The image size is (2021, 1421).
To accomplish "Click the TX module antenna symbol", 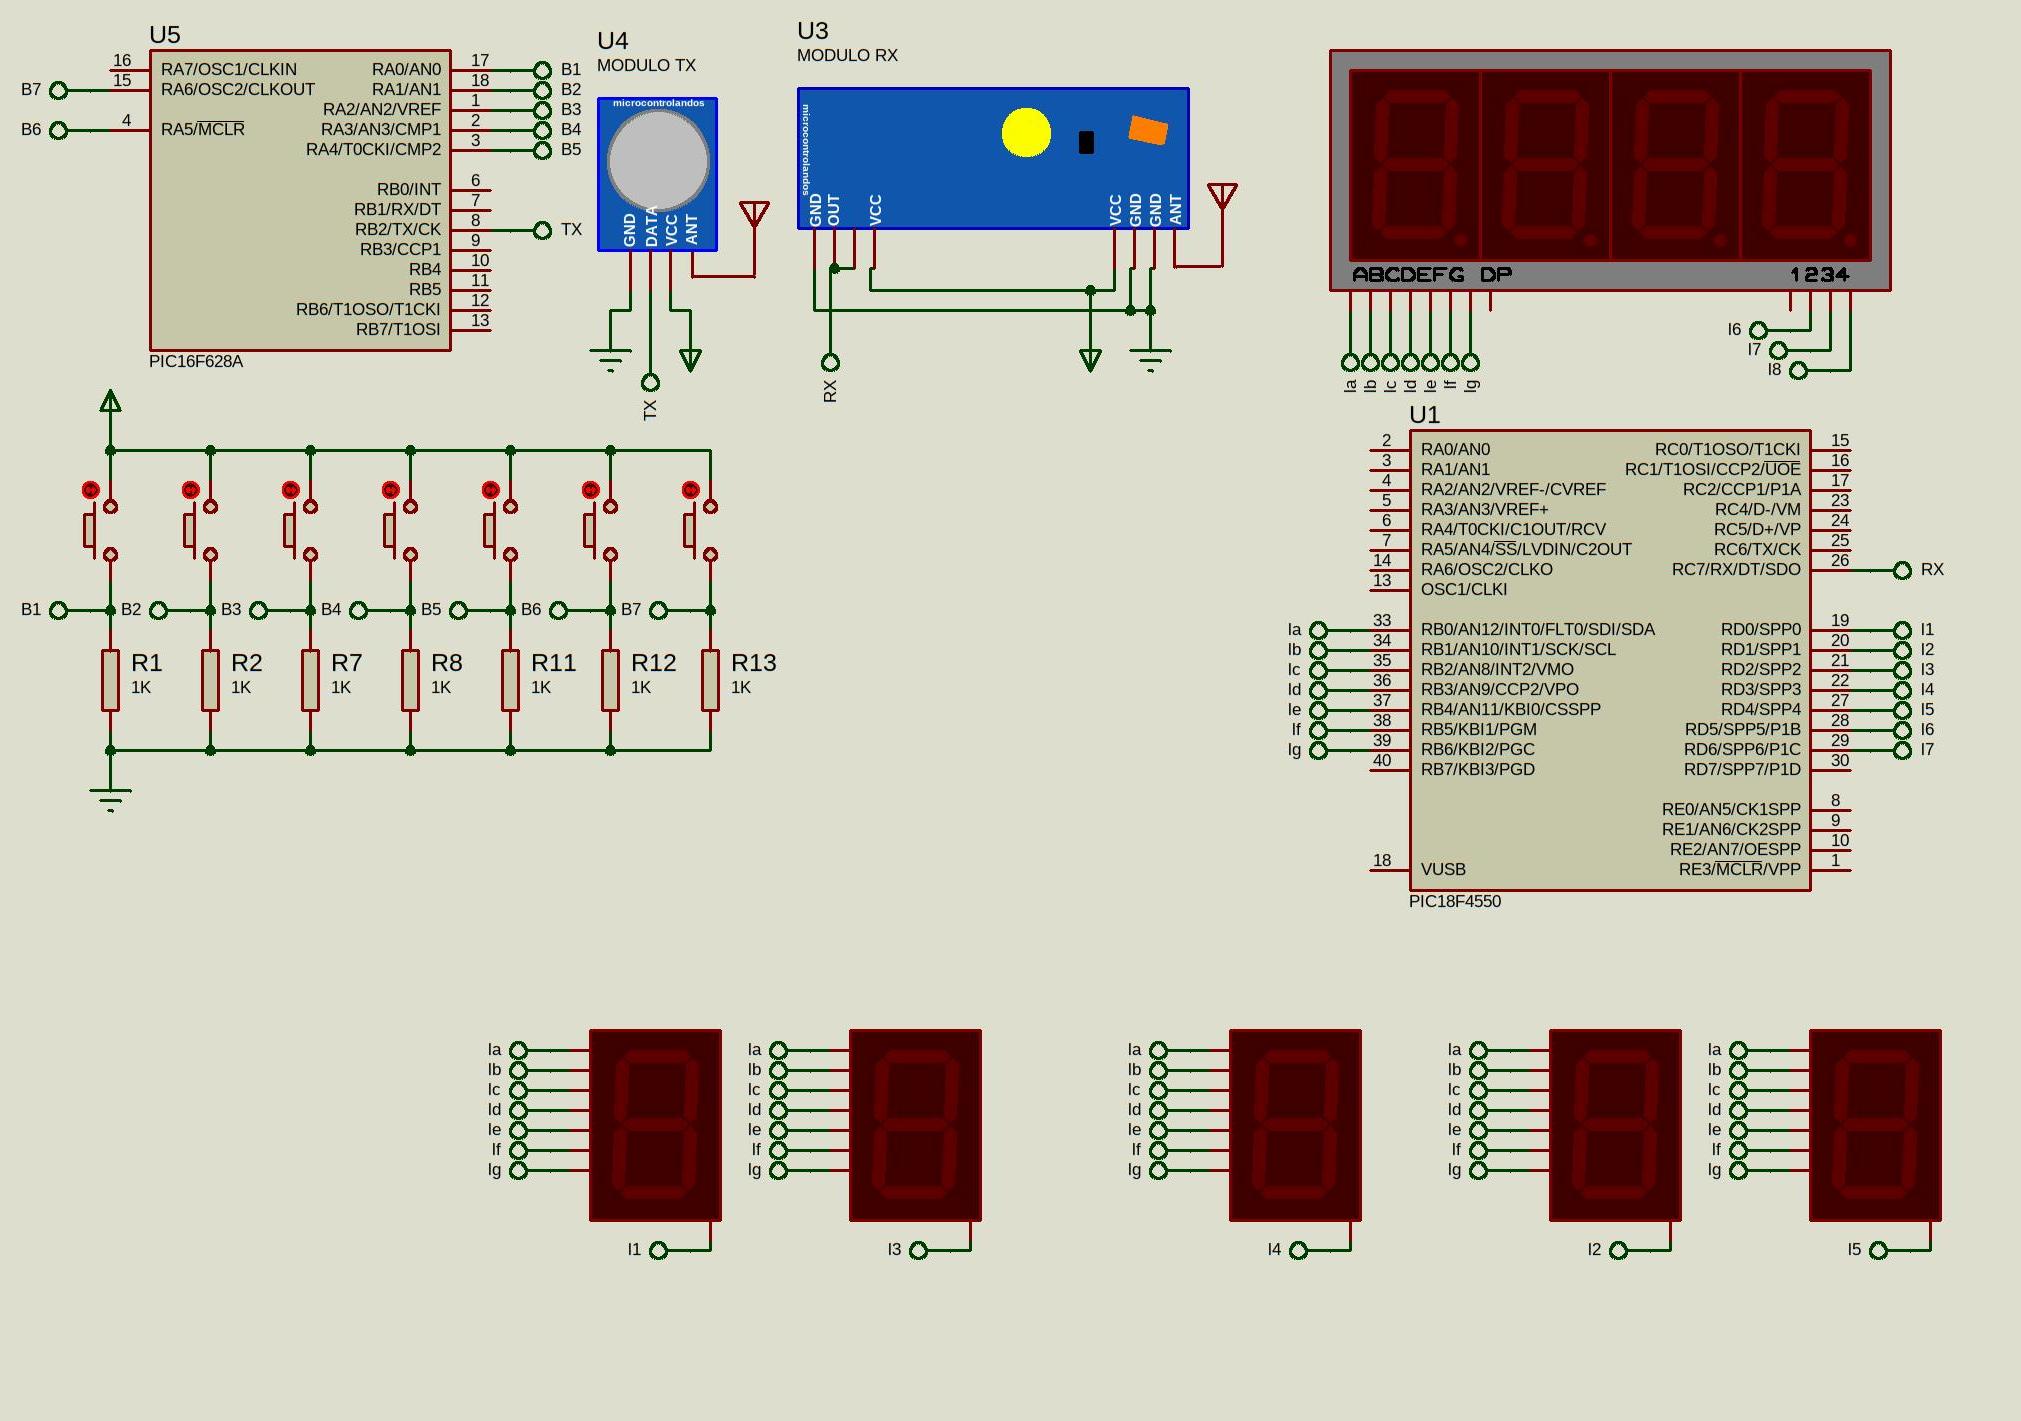I will [x=754, y=215].
